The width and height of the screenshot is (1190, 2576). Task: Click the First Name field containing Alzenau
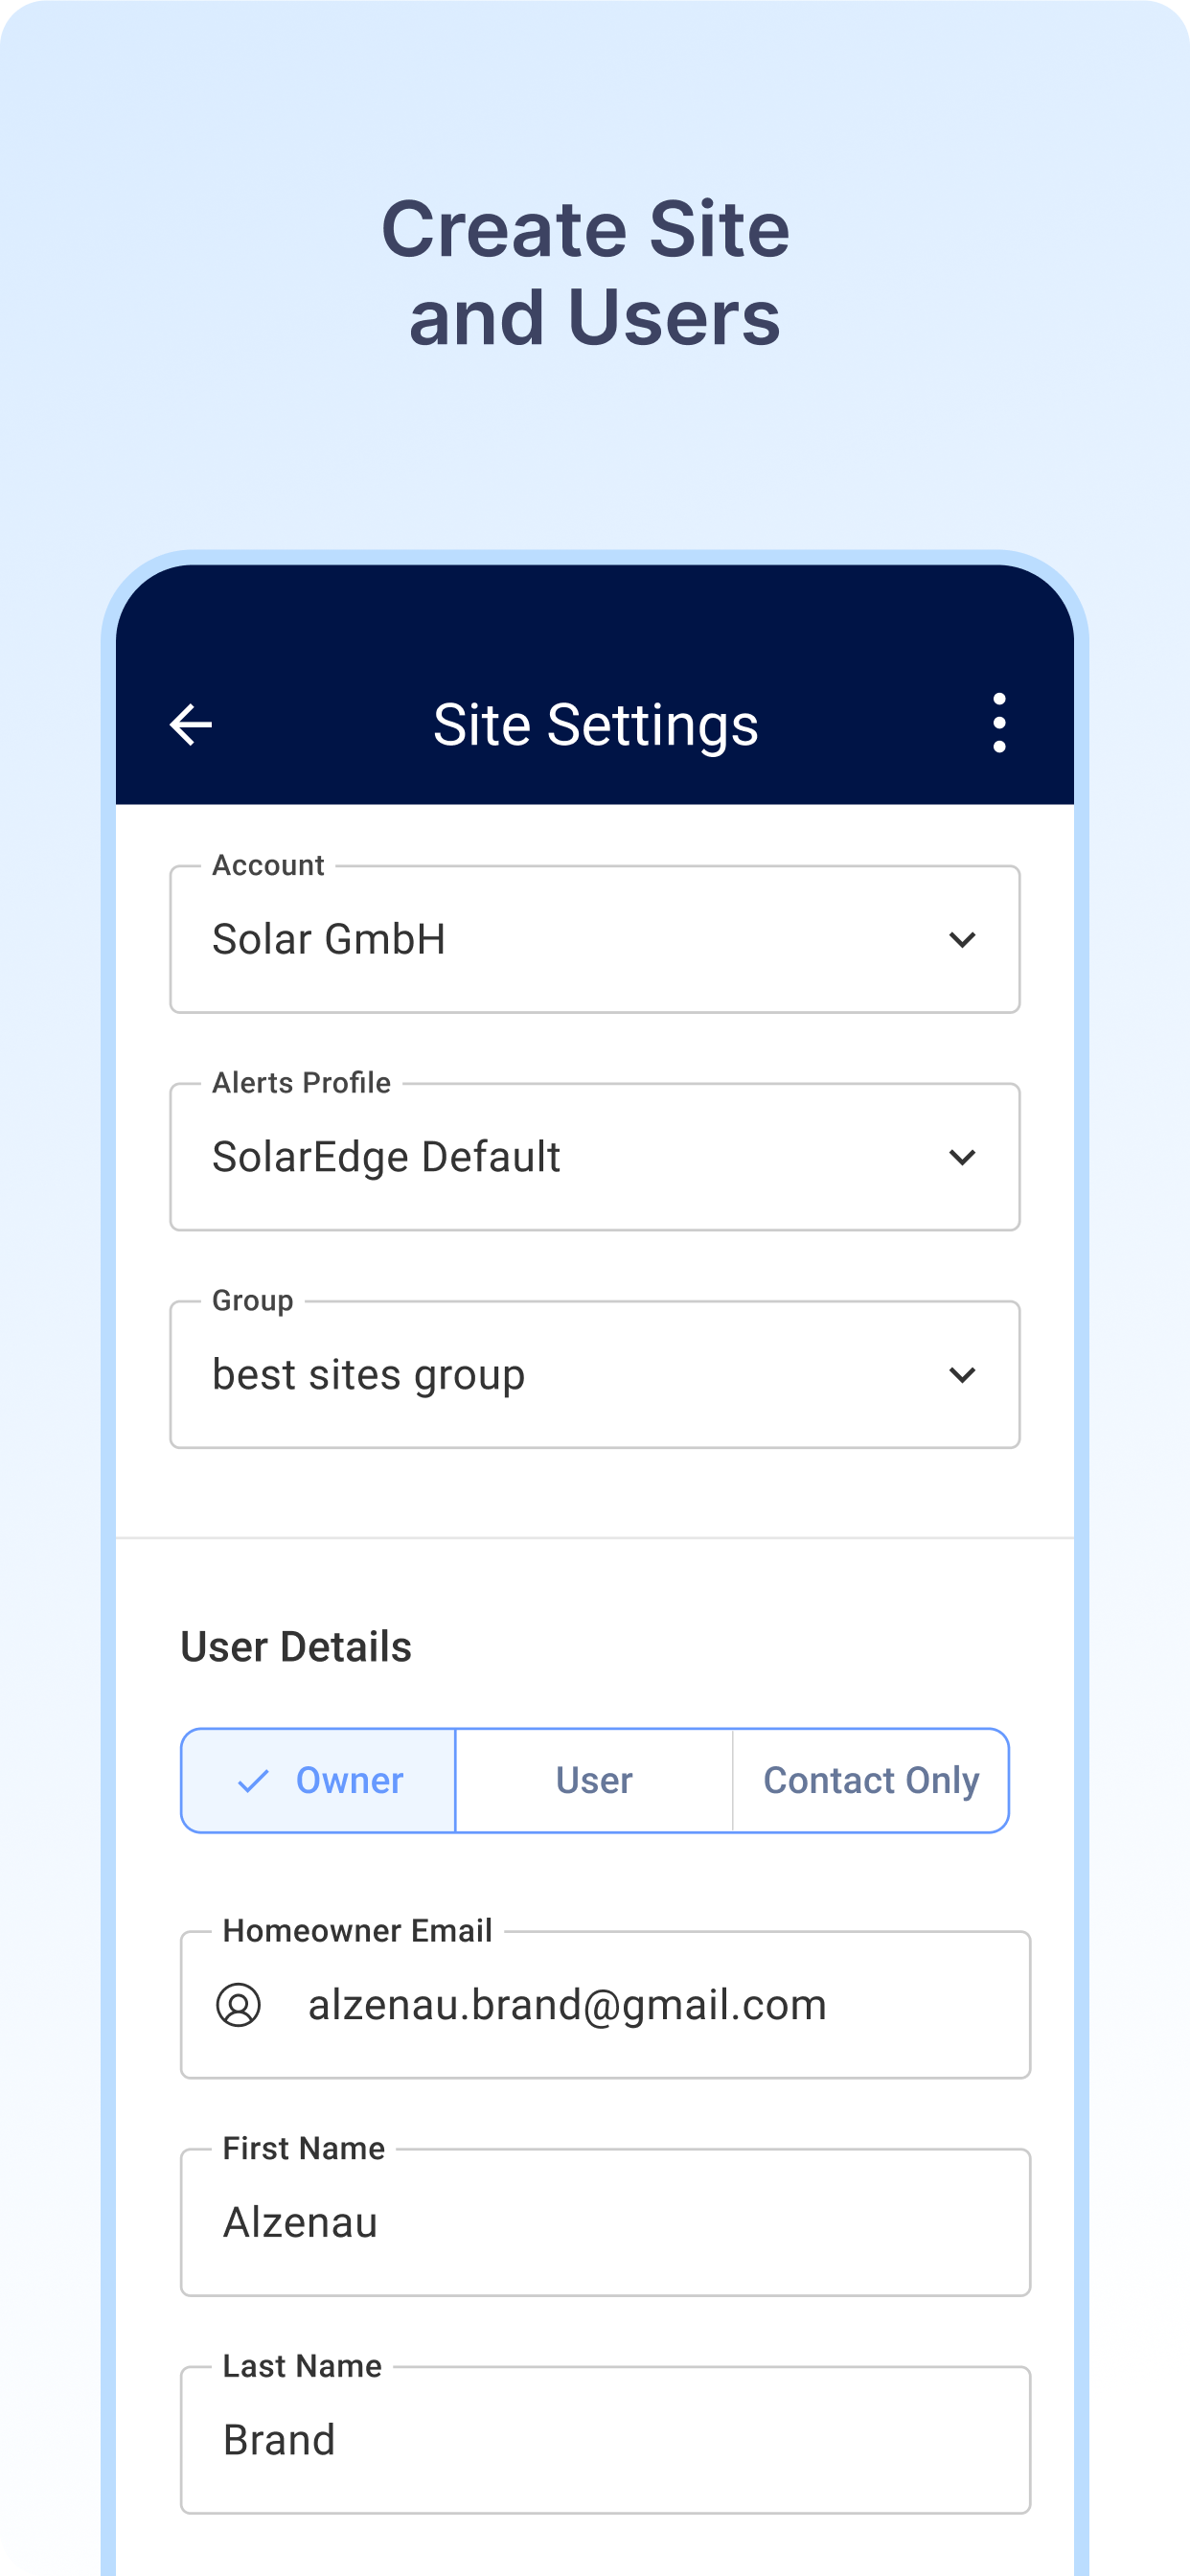[605, 2222]
